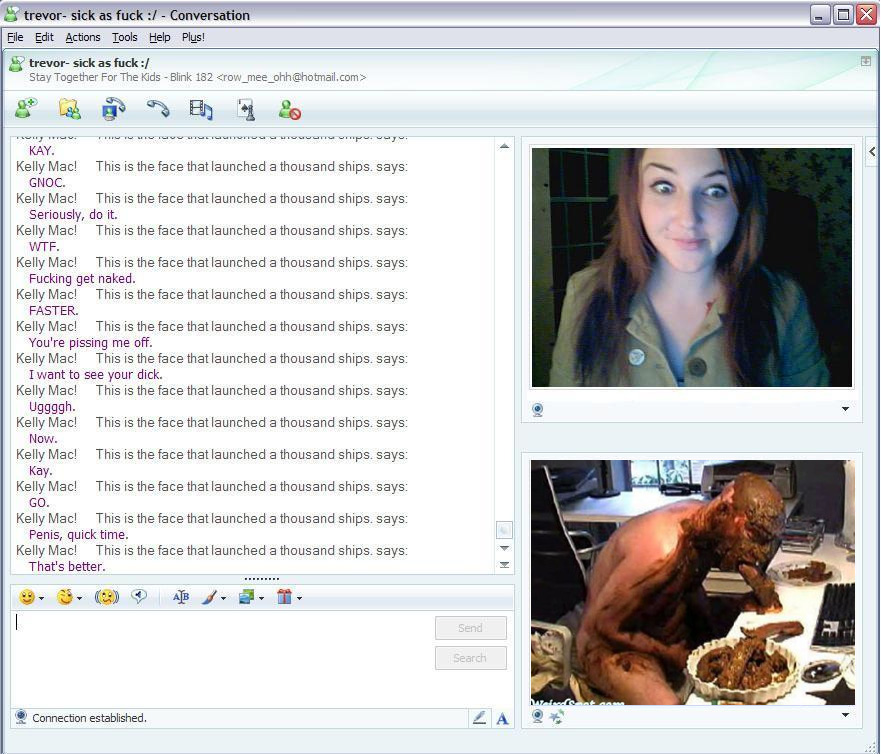Send a nudge with the nudge icon
Image resolution: width=881 pixels, height=754 pixels.
107,597
